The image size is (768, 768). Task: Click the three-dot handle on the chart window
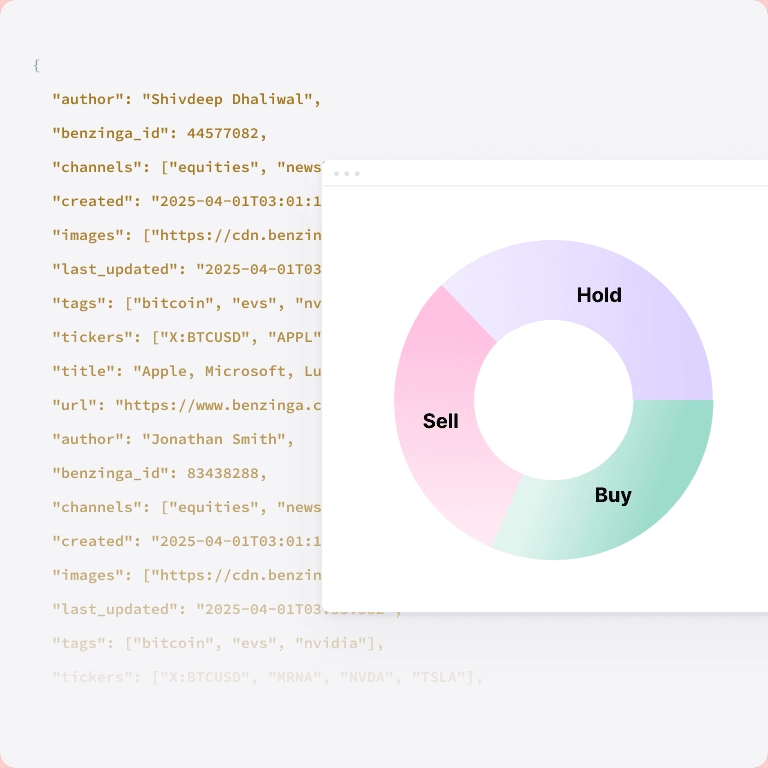pyautogui.click(x=347, y=174)
